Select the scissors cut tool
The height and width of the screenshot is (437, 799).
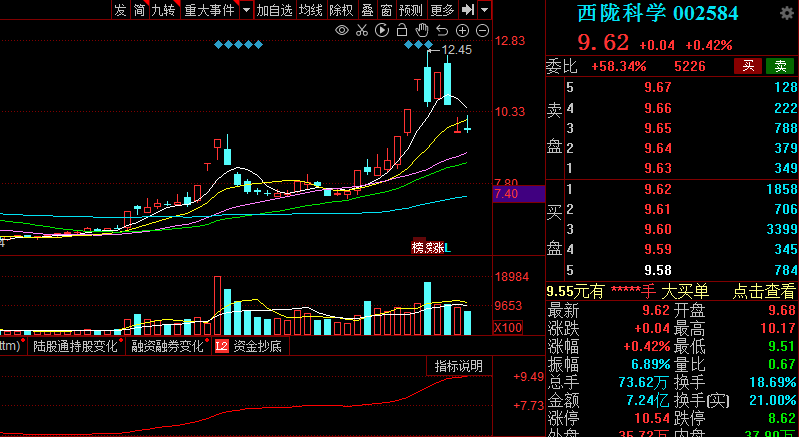click(x=362, y=30)
